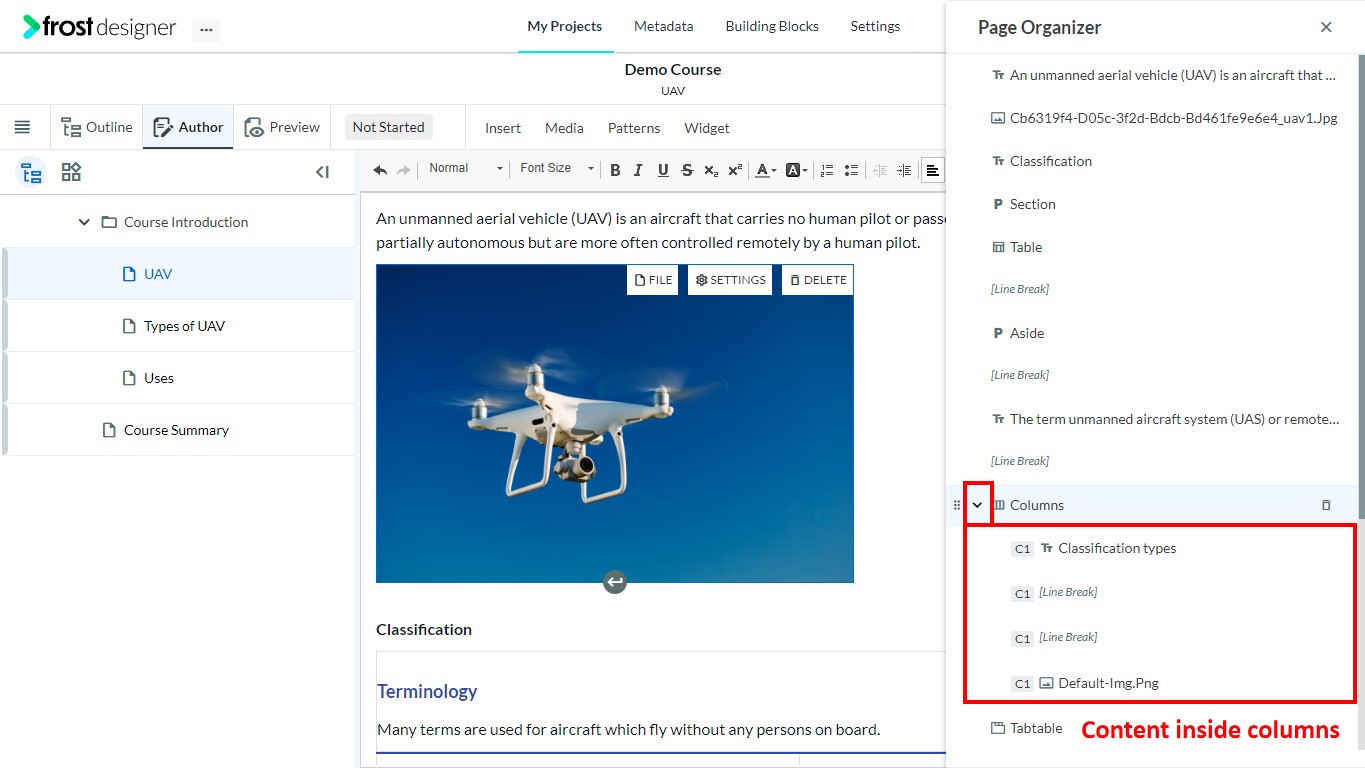1365x768 pixels.
Task: Click the FILE button on image
Action: point(653,280)
